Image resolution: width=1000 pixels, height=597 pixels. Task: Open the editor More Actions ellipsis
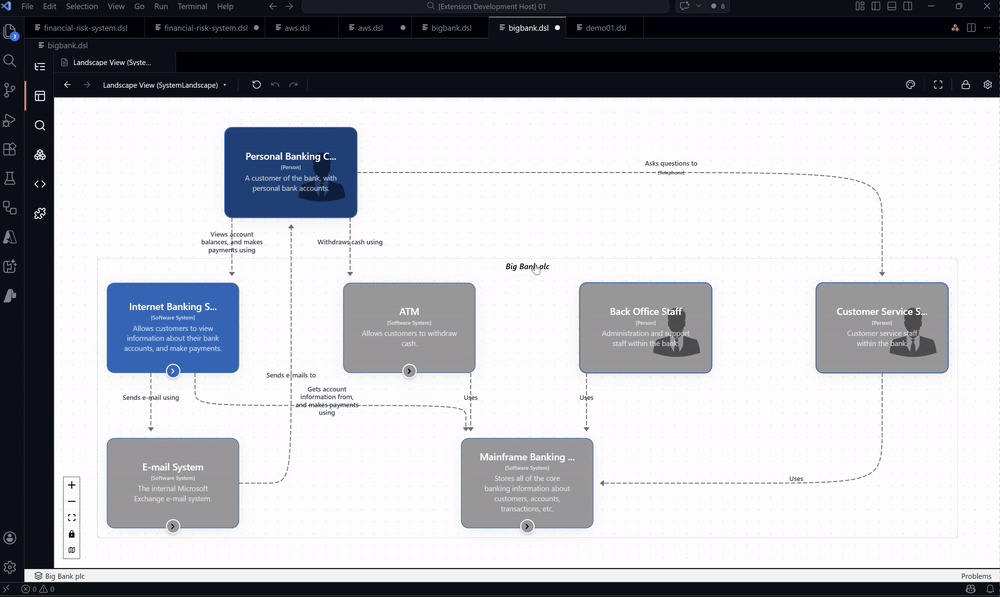(x=987, y=28)
